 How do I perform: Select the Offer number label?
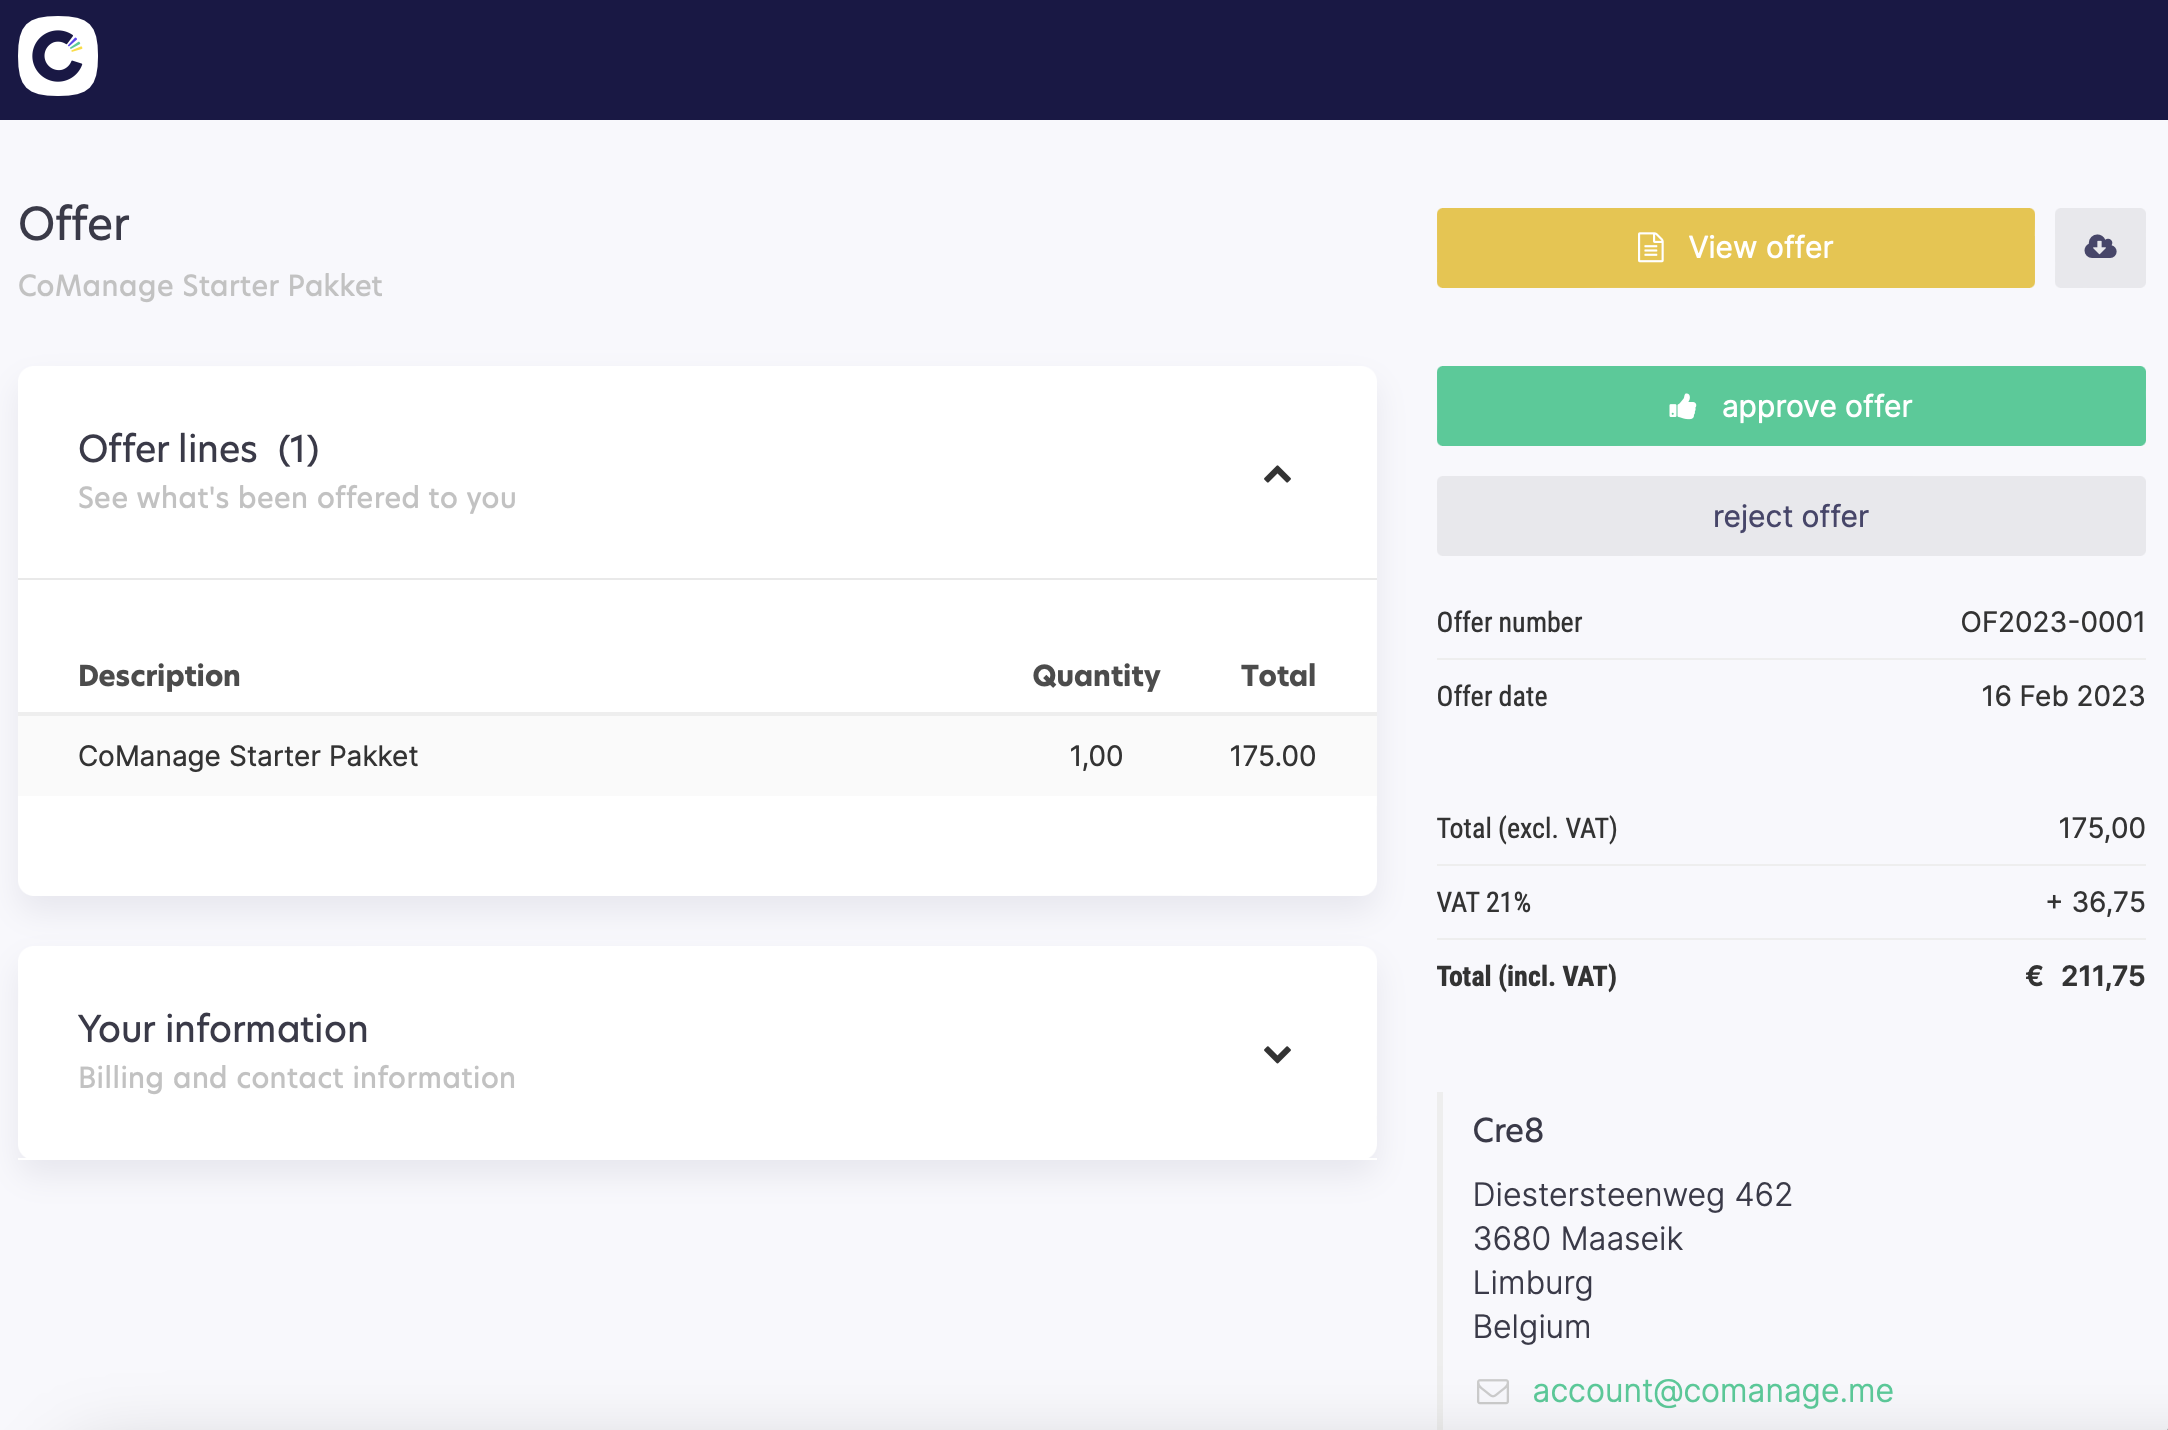pyautogui.click(x=1509, y=622)
